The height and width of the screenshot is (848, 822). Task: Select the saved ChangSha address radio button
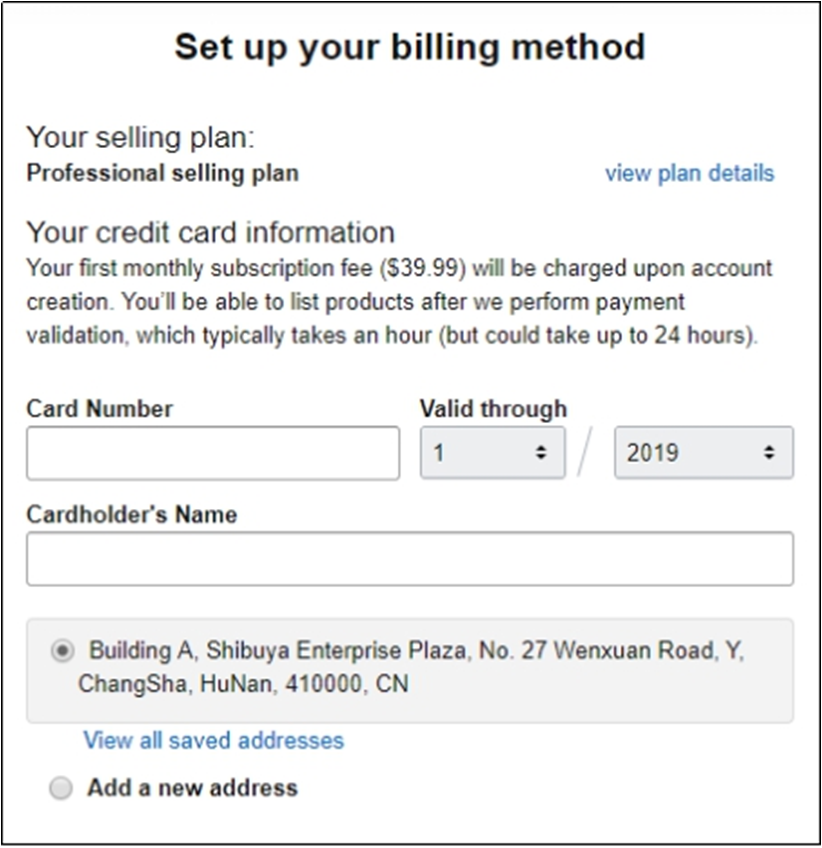tap(62, 651)
